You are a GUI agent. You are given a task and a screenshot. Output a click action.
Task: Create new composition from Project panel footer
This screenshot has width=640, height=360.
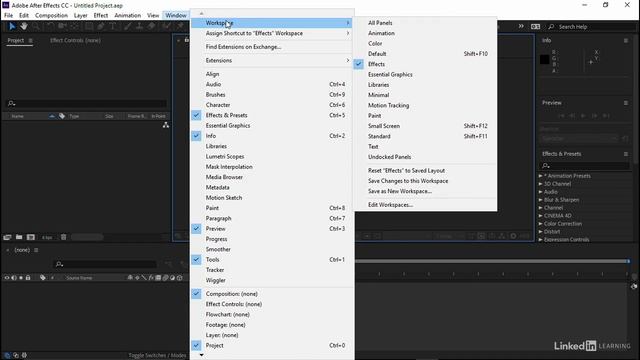click(31, 237)
